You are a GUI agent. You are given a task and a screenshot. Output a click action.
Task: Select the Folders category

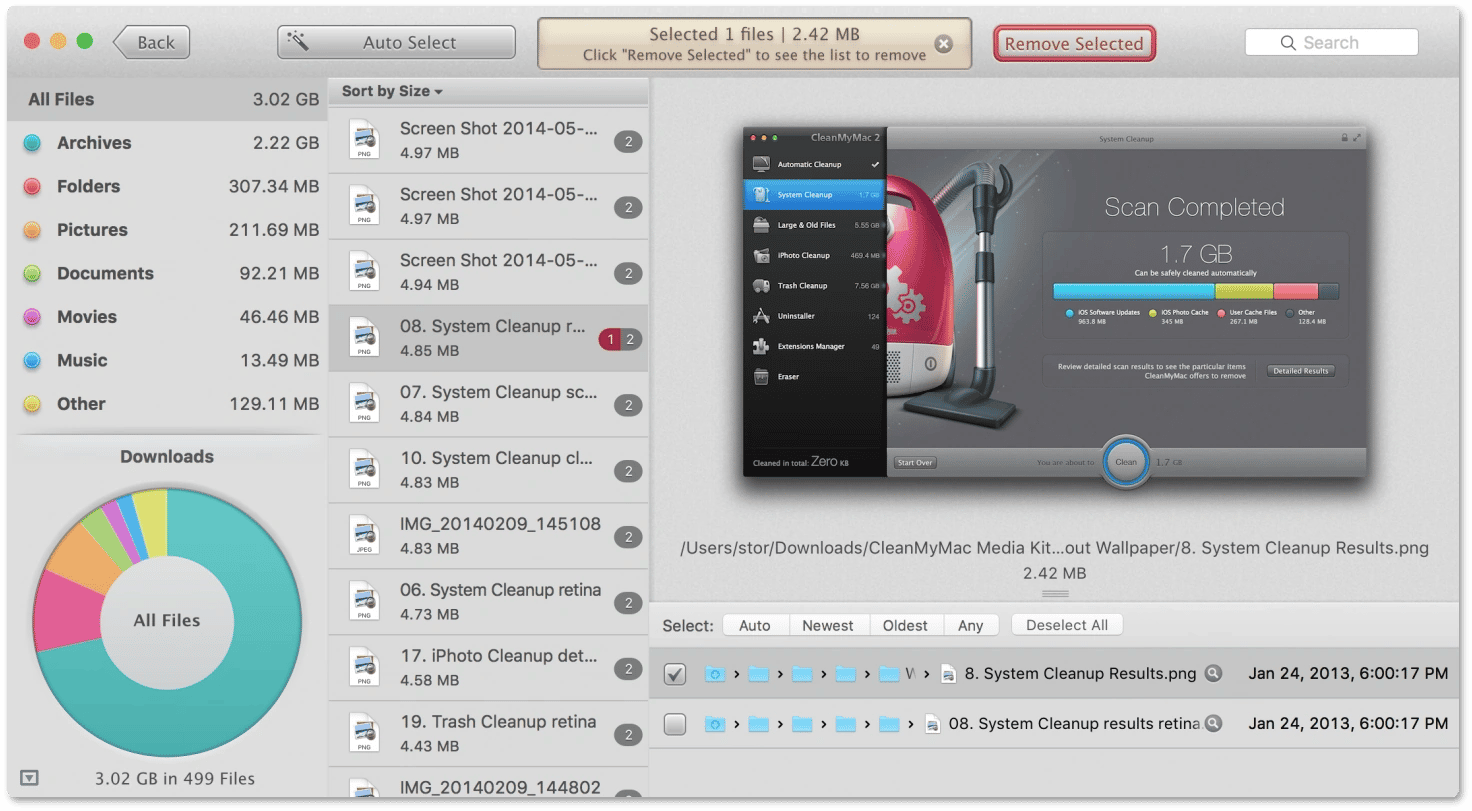point(167,186)
